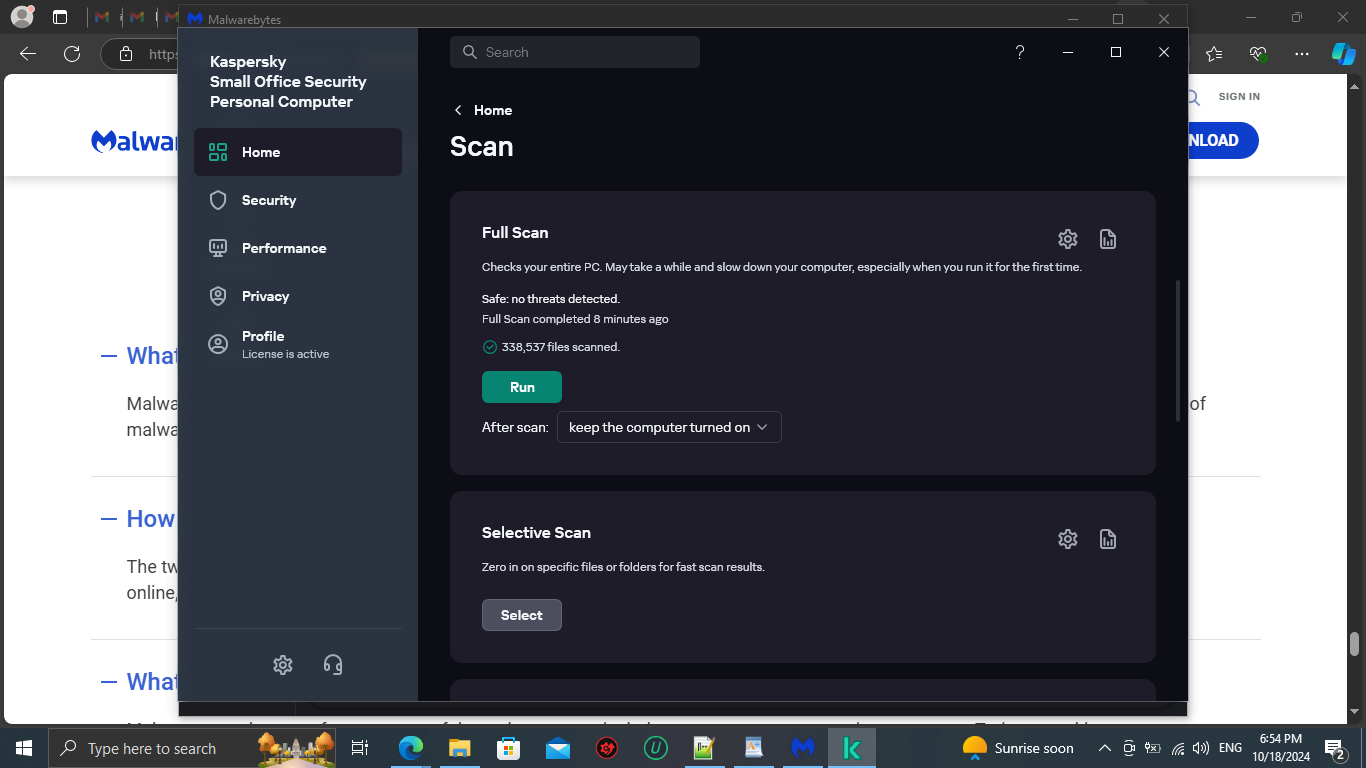
Task: Open Kaspersky support headset icon
Action: click(x=333, y=665)
